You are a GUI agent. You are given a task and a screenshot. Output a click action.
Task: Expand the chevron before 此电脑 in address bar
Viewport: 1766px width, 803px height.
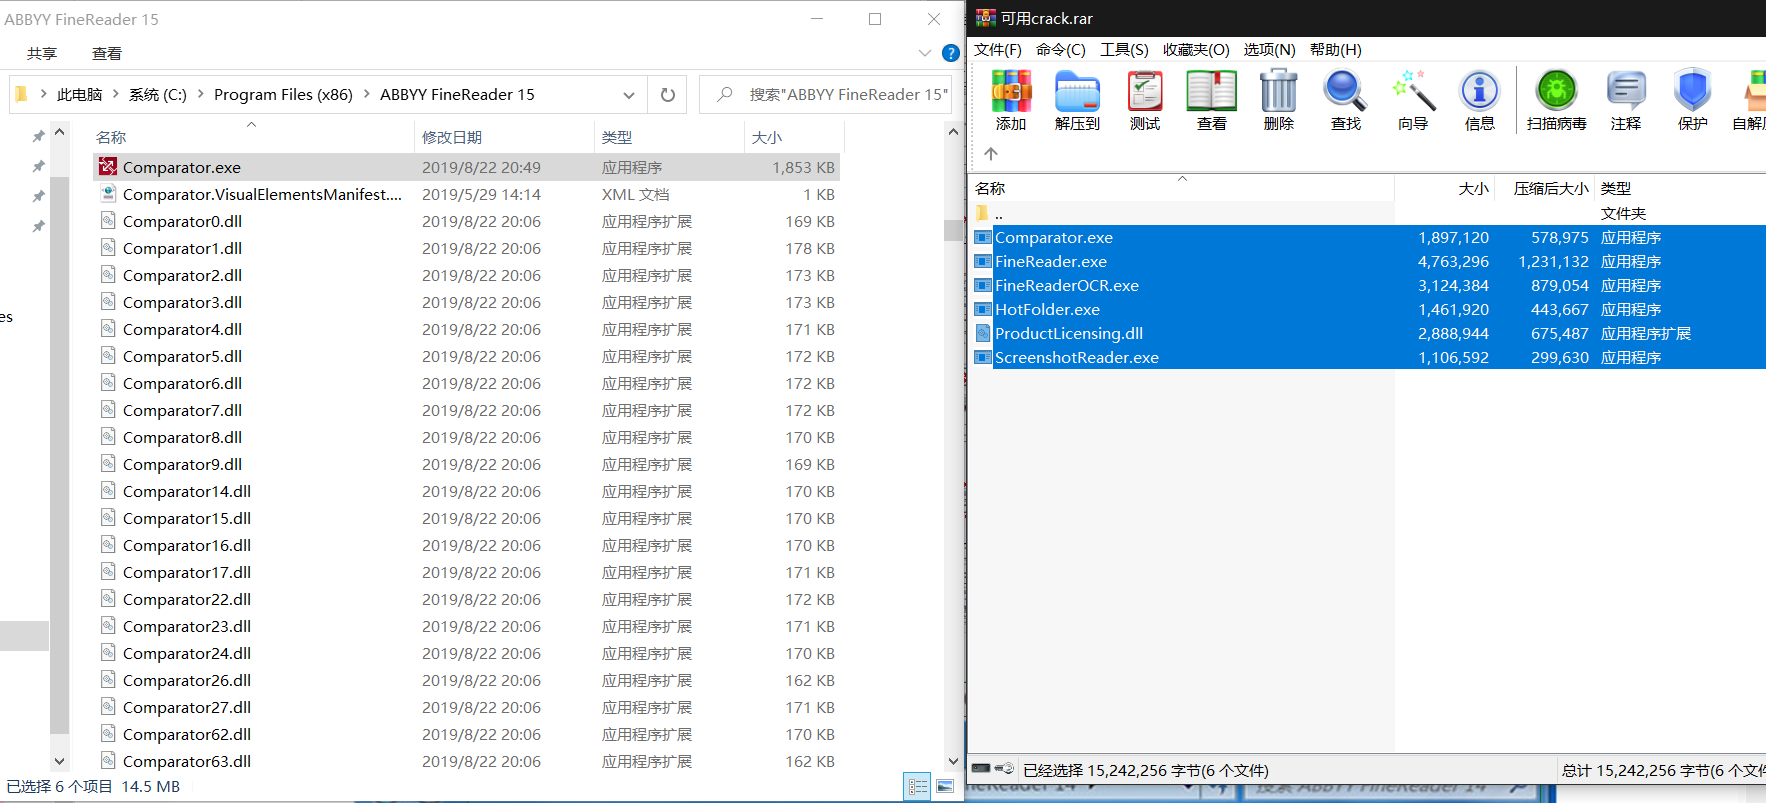44,94
